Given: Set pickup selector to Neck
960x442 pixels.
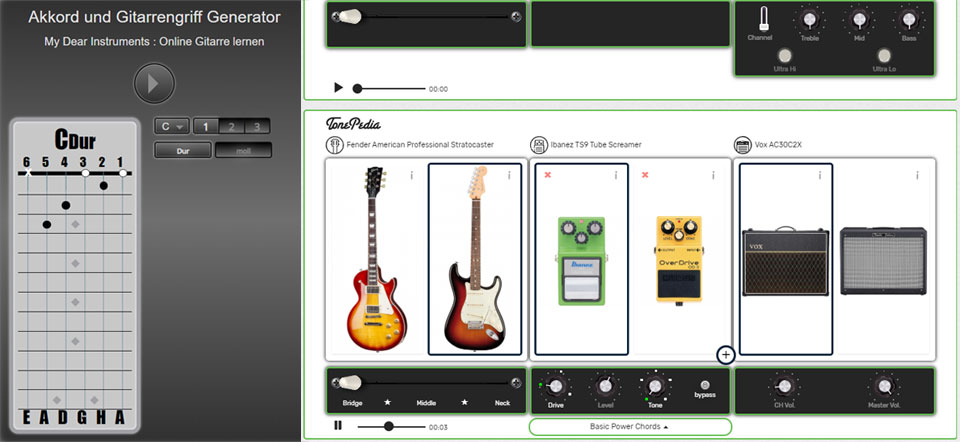Looking at the screenshot, I should [x=502, y=403].
